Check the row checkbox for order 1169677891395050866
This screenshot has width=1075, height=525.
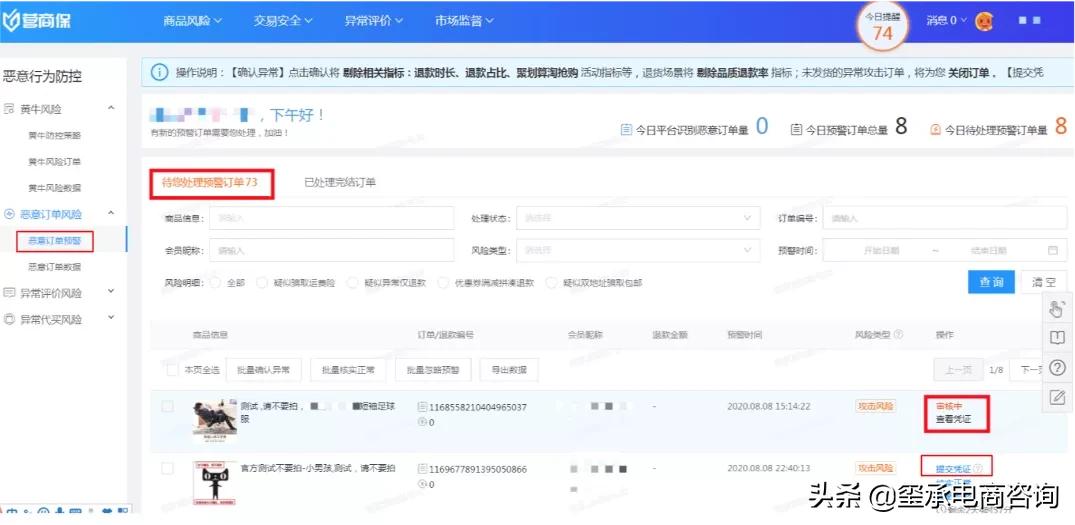click(x=167, y=469)
